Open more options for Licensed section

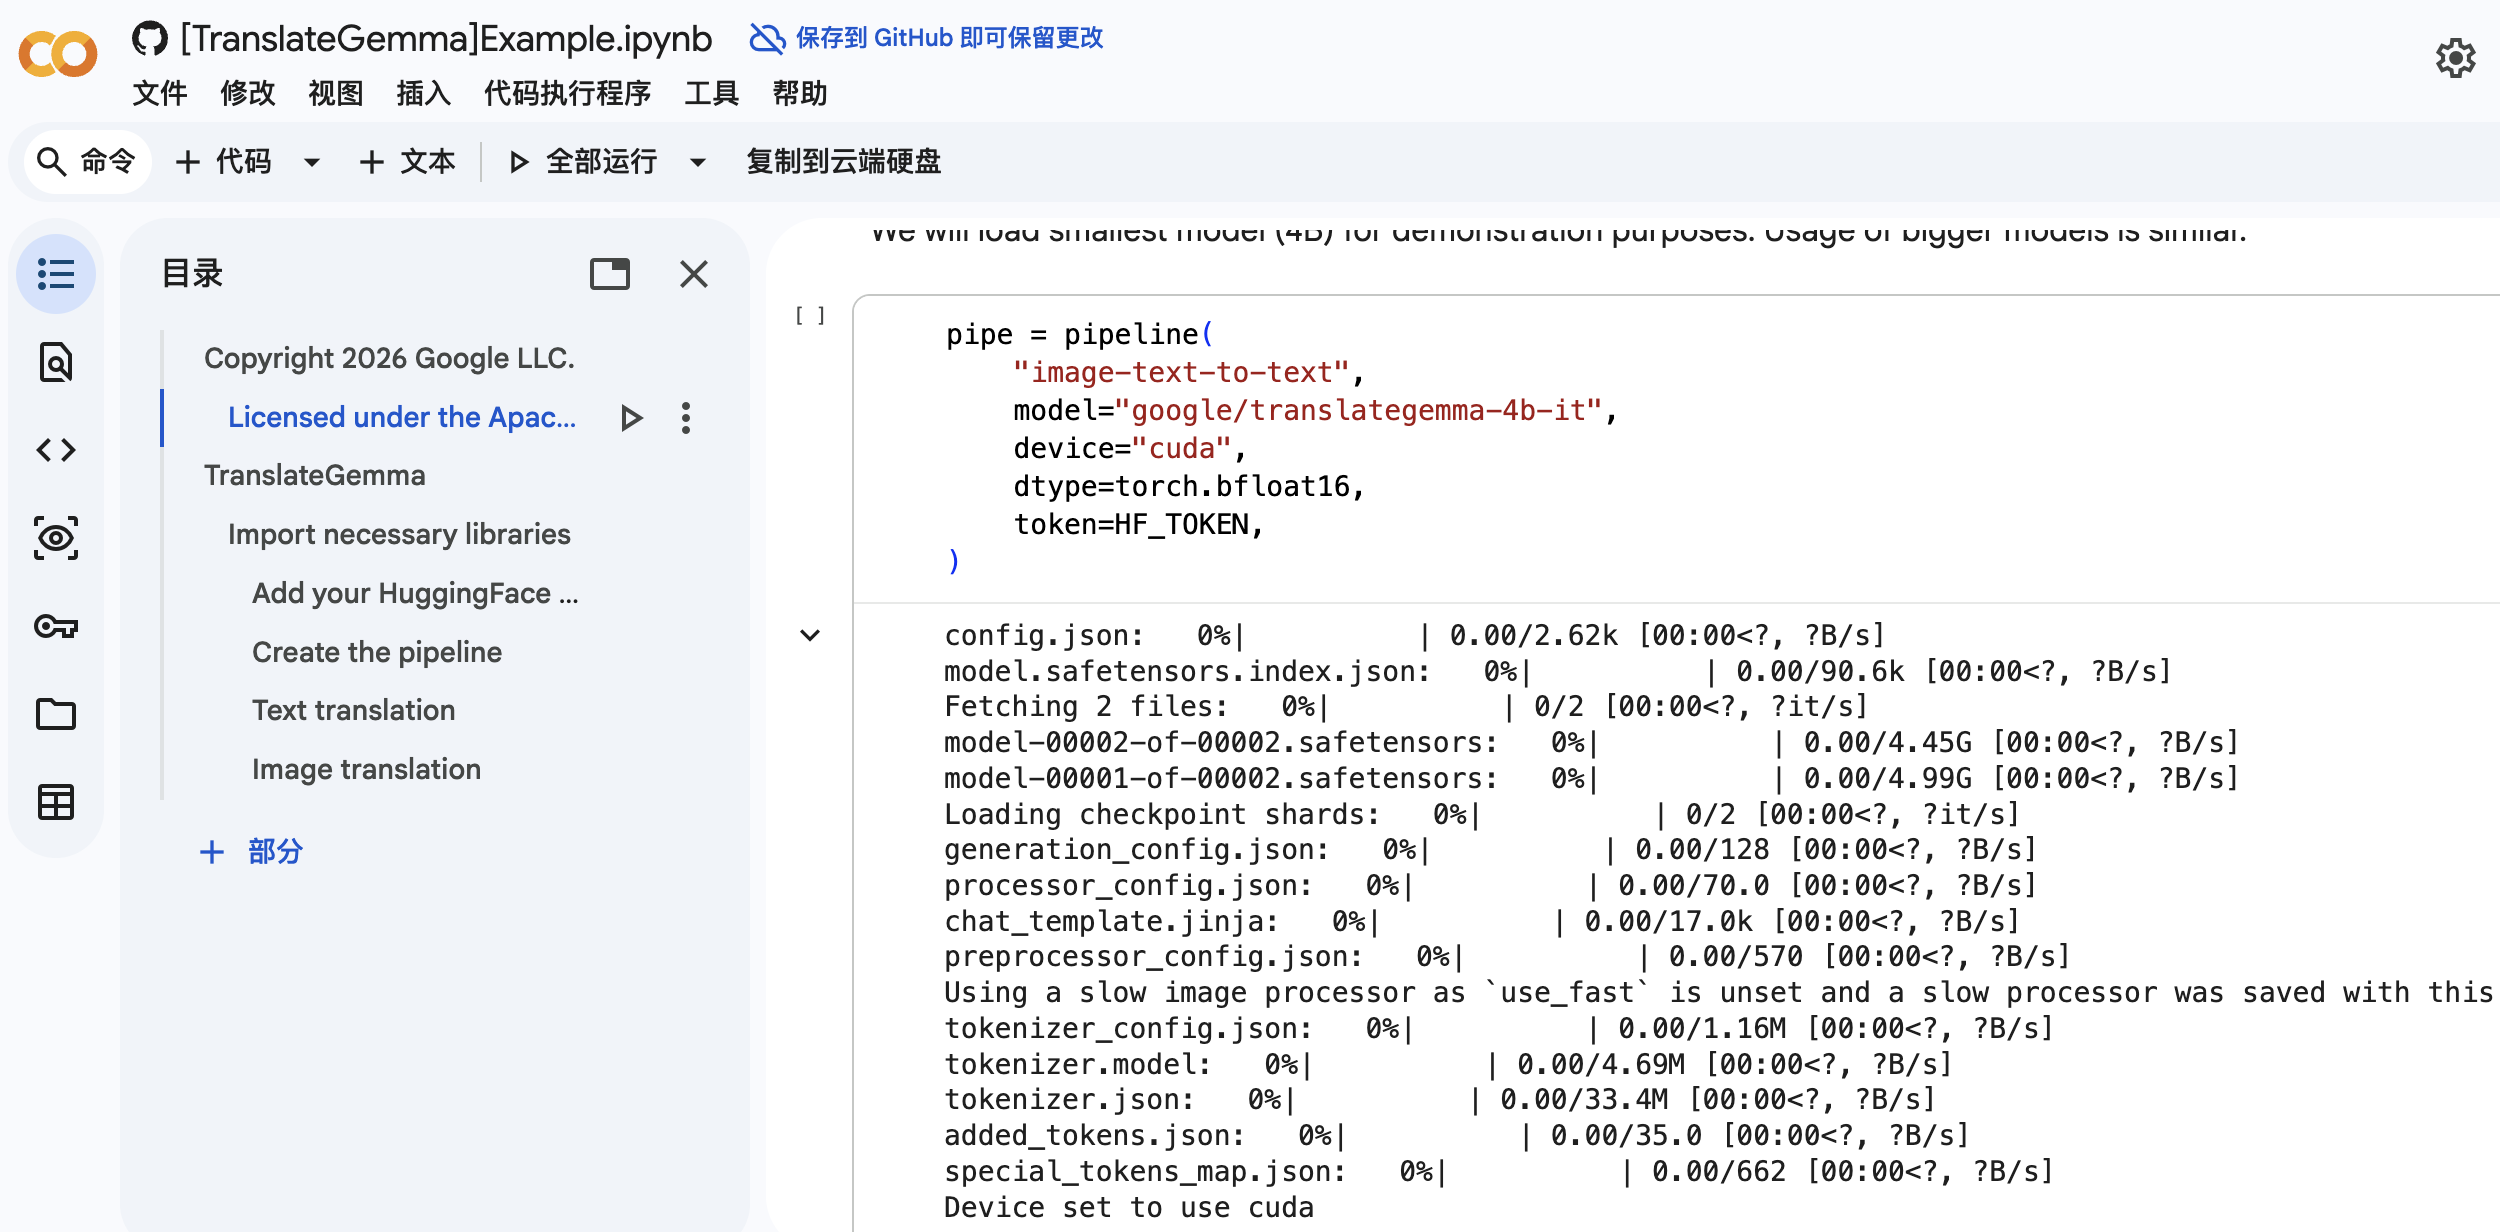pyautogui.click(x=686, y=418)
